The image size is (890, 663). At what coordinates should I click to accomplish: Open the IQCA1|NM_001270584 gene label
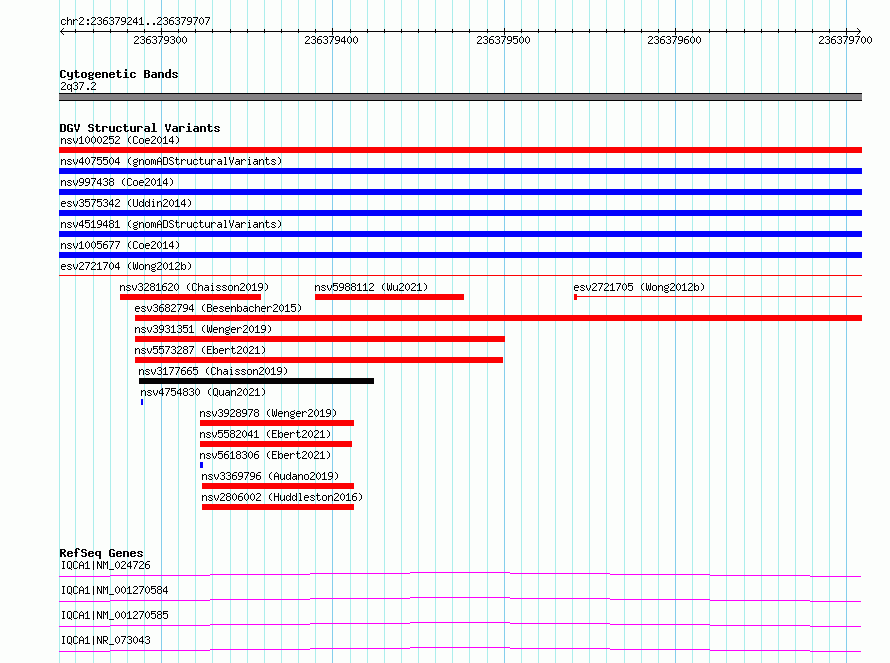tap(115, 590)
